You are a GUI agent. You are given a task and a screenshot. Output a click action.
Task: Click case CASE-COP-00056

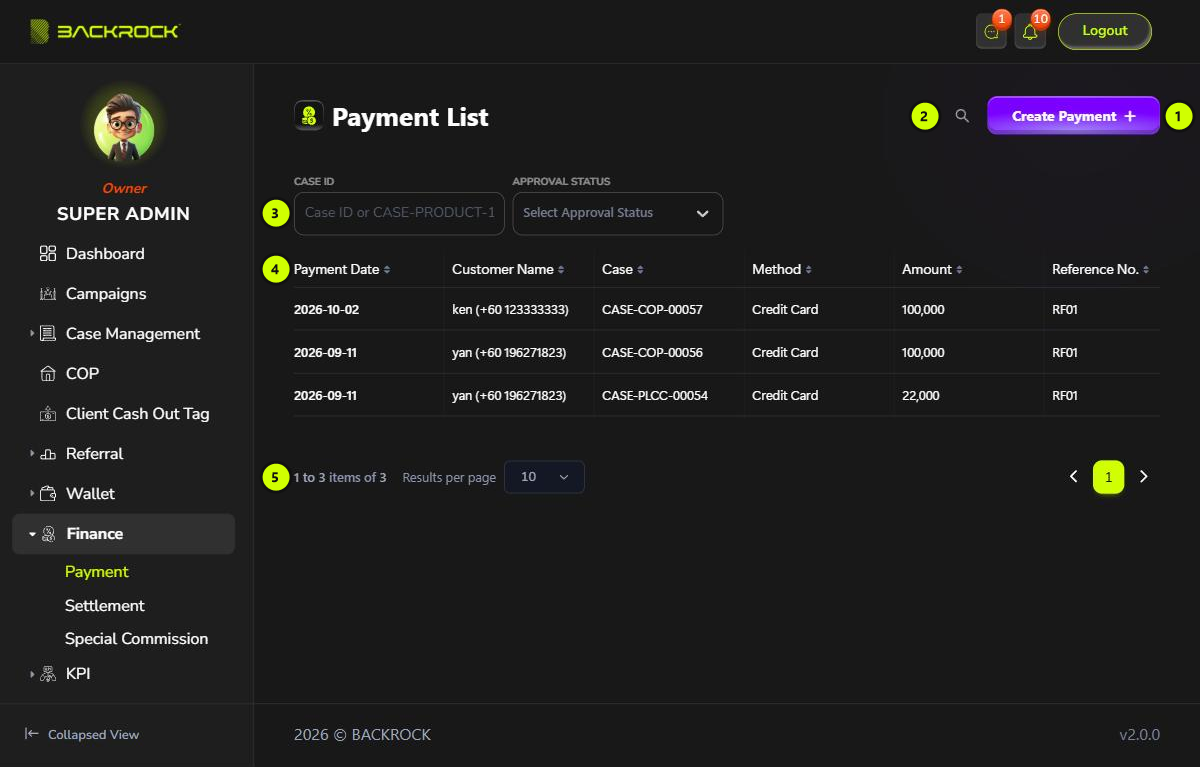click(652, 353)
